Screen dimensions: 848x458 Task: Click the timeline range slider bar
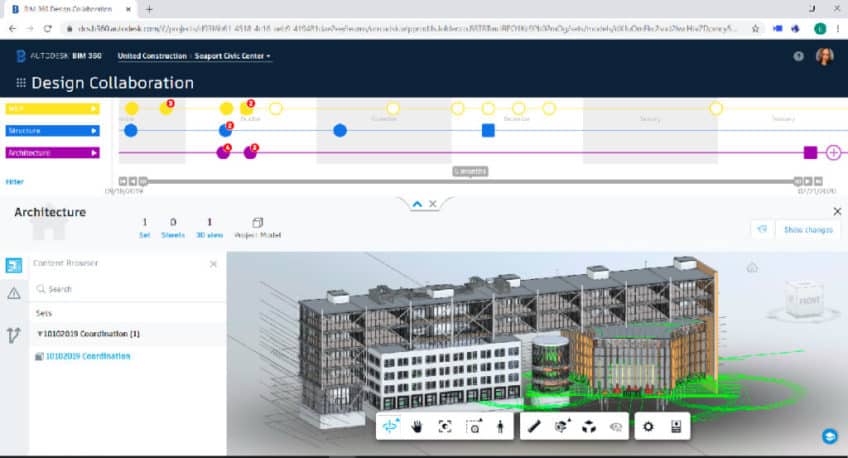click(x=470, y=182)
